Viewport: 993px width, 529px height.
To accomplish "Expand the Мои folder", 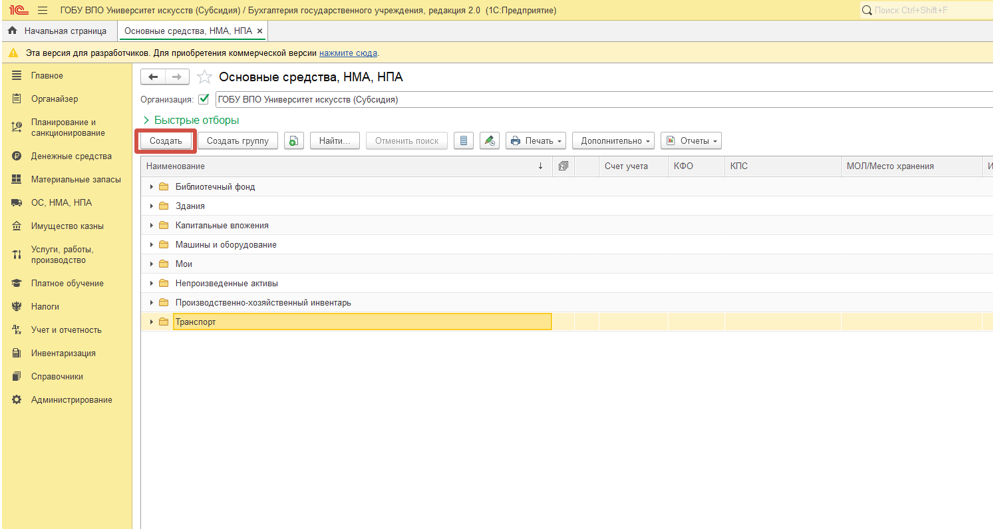I will tap(151, 264).
